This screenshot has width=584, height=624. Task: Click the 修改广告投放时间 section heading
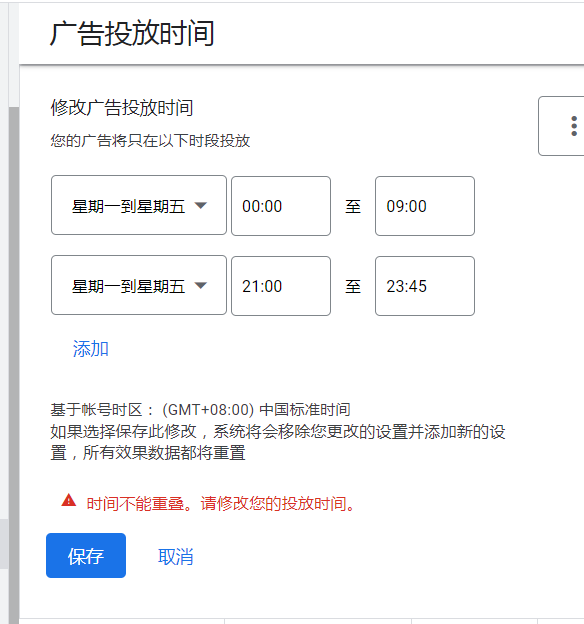tap(122, 108)
